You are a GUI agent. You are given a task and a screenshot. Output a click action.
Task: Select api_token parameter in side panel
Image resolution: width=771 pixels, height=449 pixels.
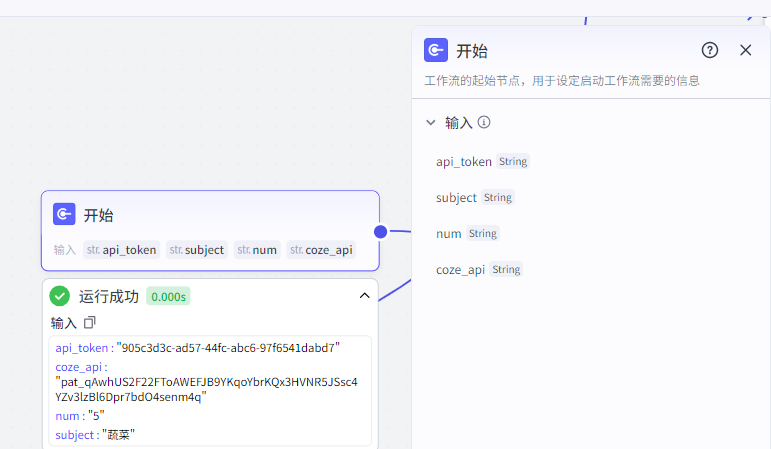click(464, 162)
